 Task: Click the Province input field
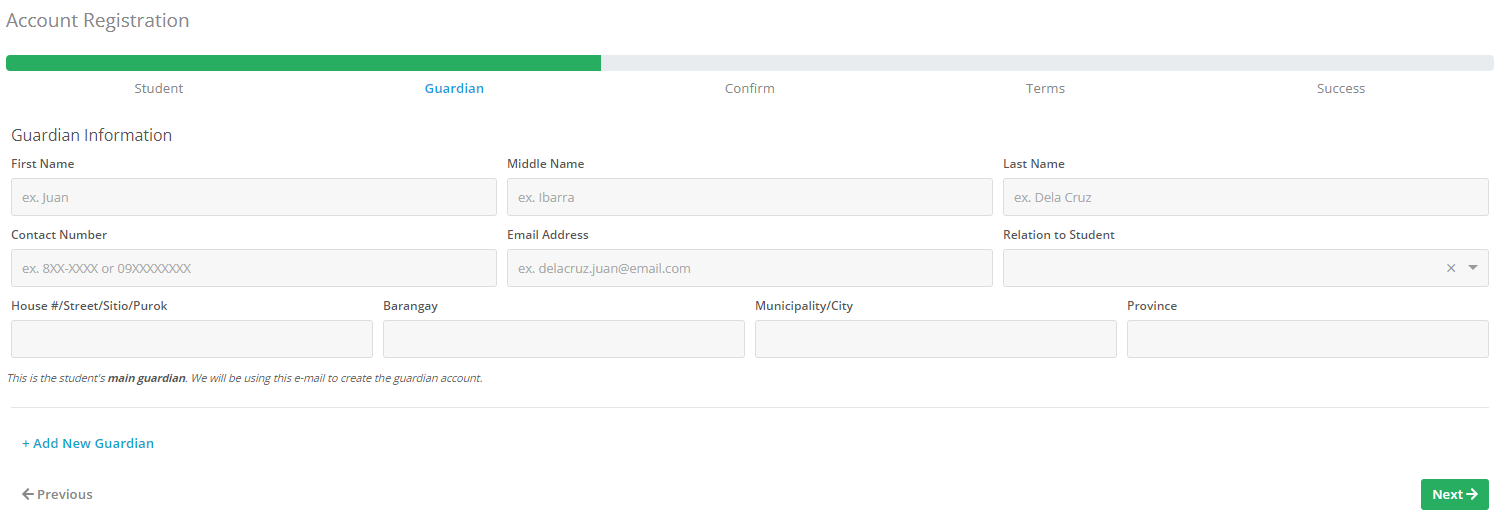1307,339
